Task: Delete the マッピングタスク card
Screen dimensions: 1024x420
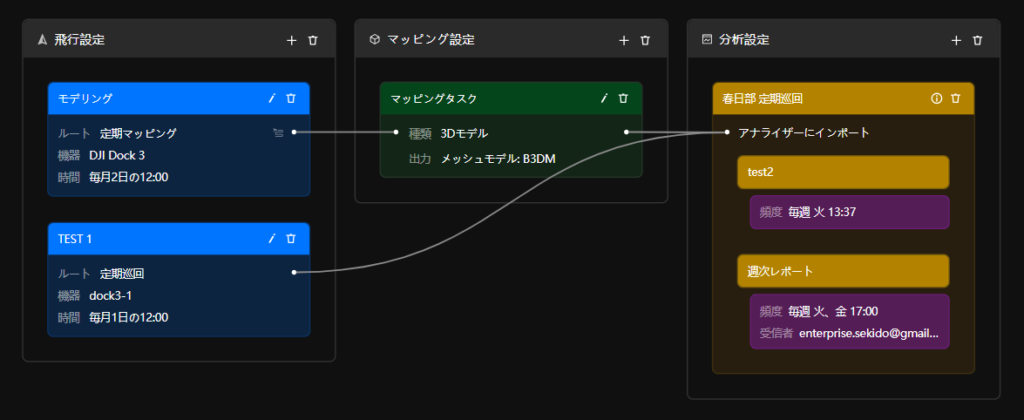Action: point(623,98)
